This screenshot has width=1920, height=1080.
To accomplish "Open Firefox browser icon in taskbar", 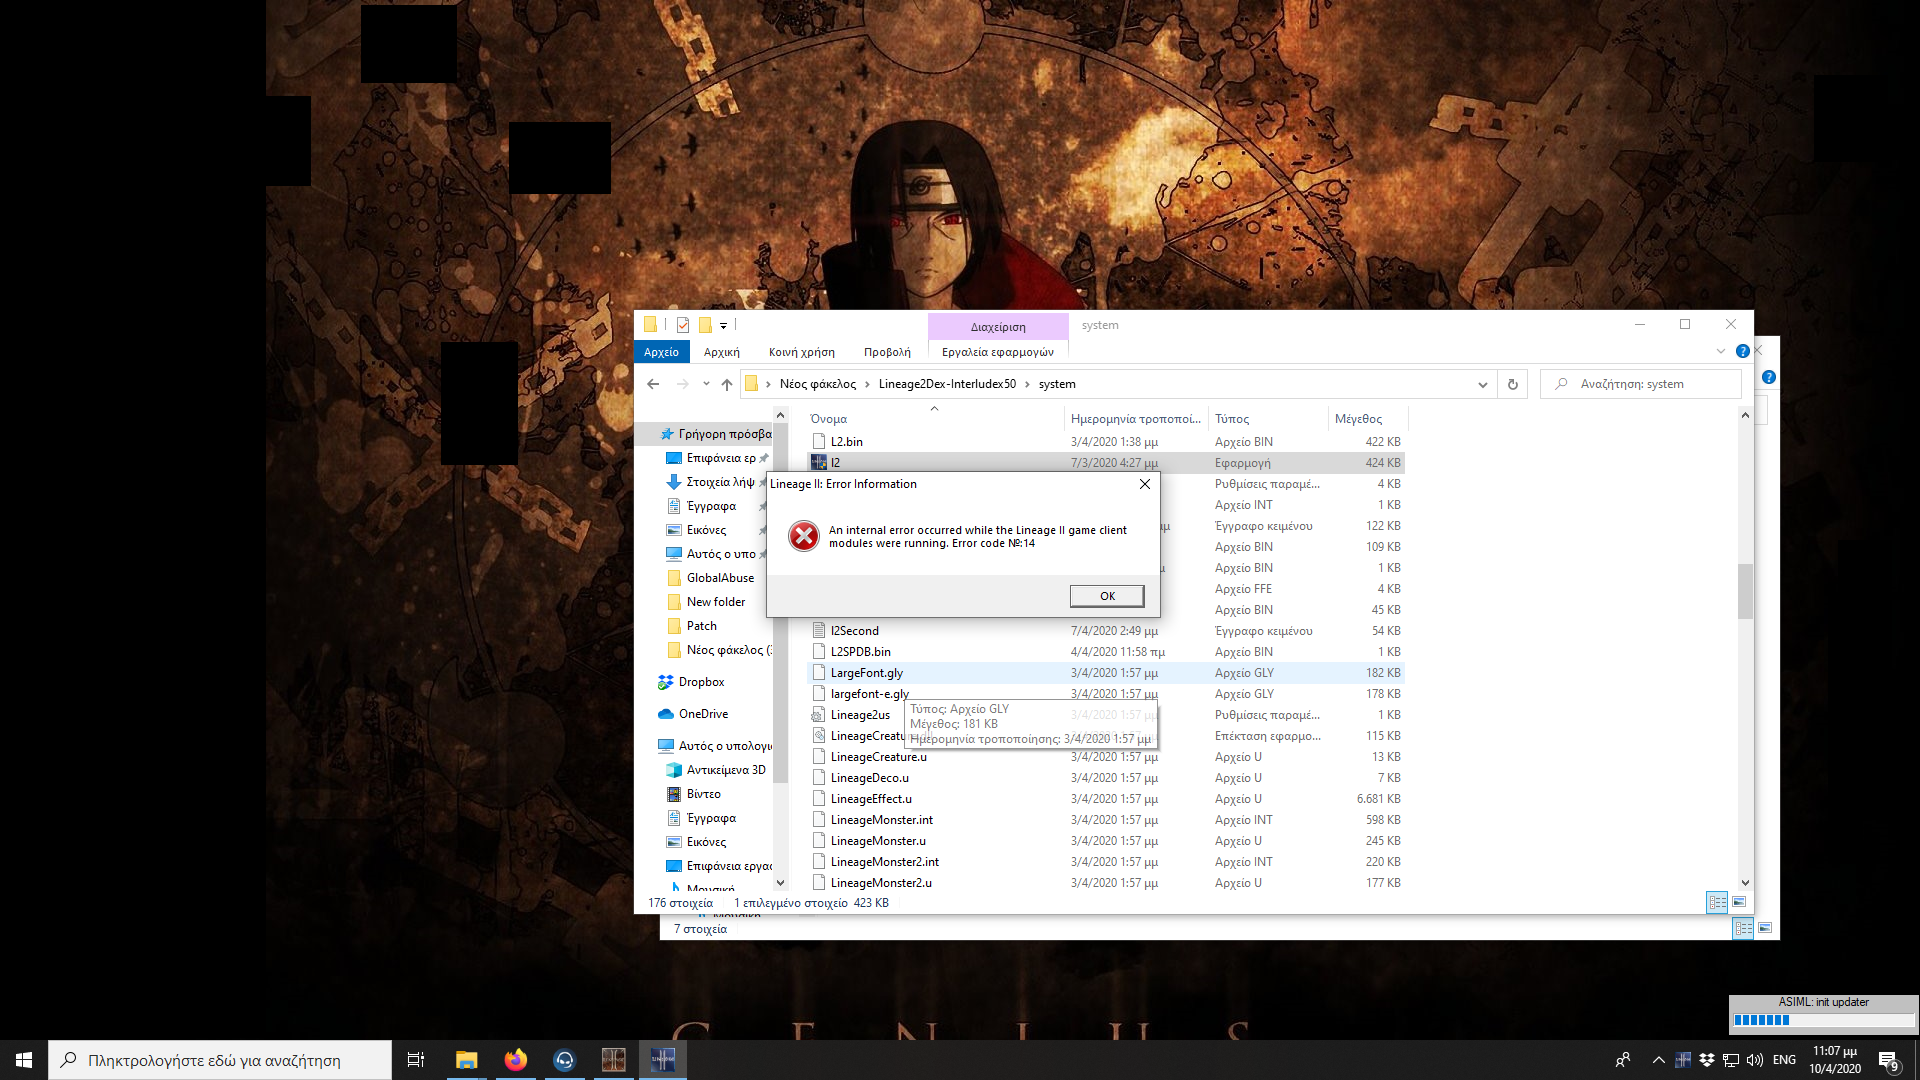I will click(x=516, y=1059).
